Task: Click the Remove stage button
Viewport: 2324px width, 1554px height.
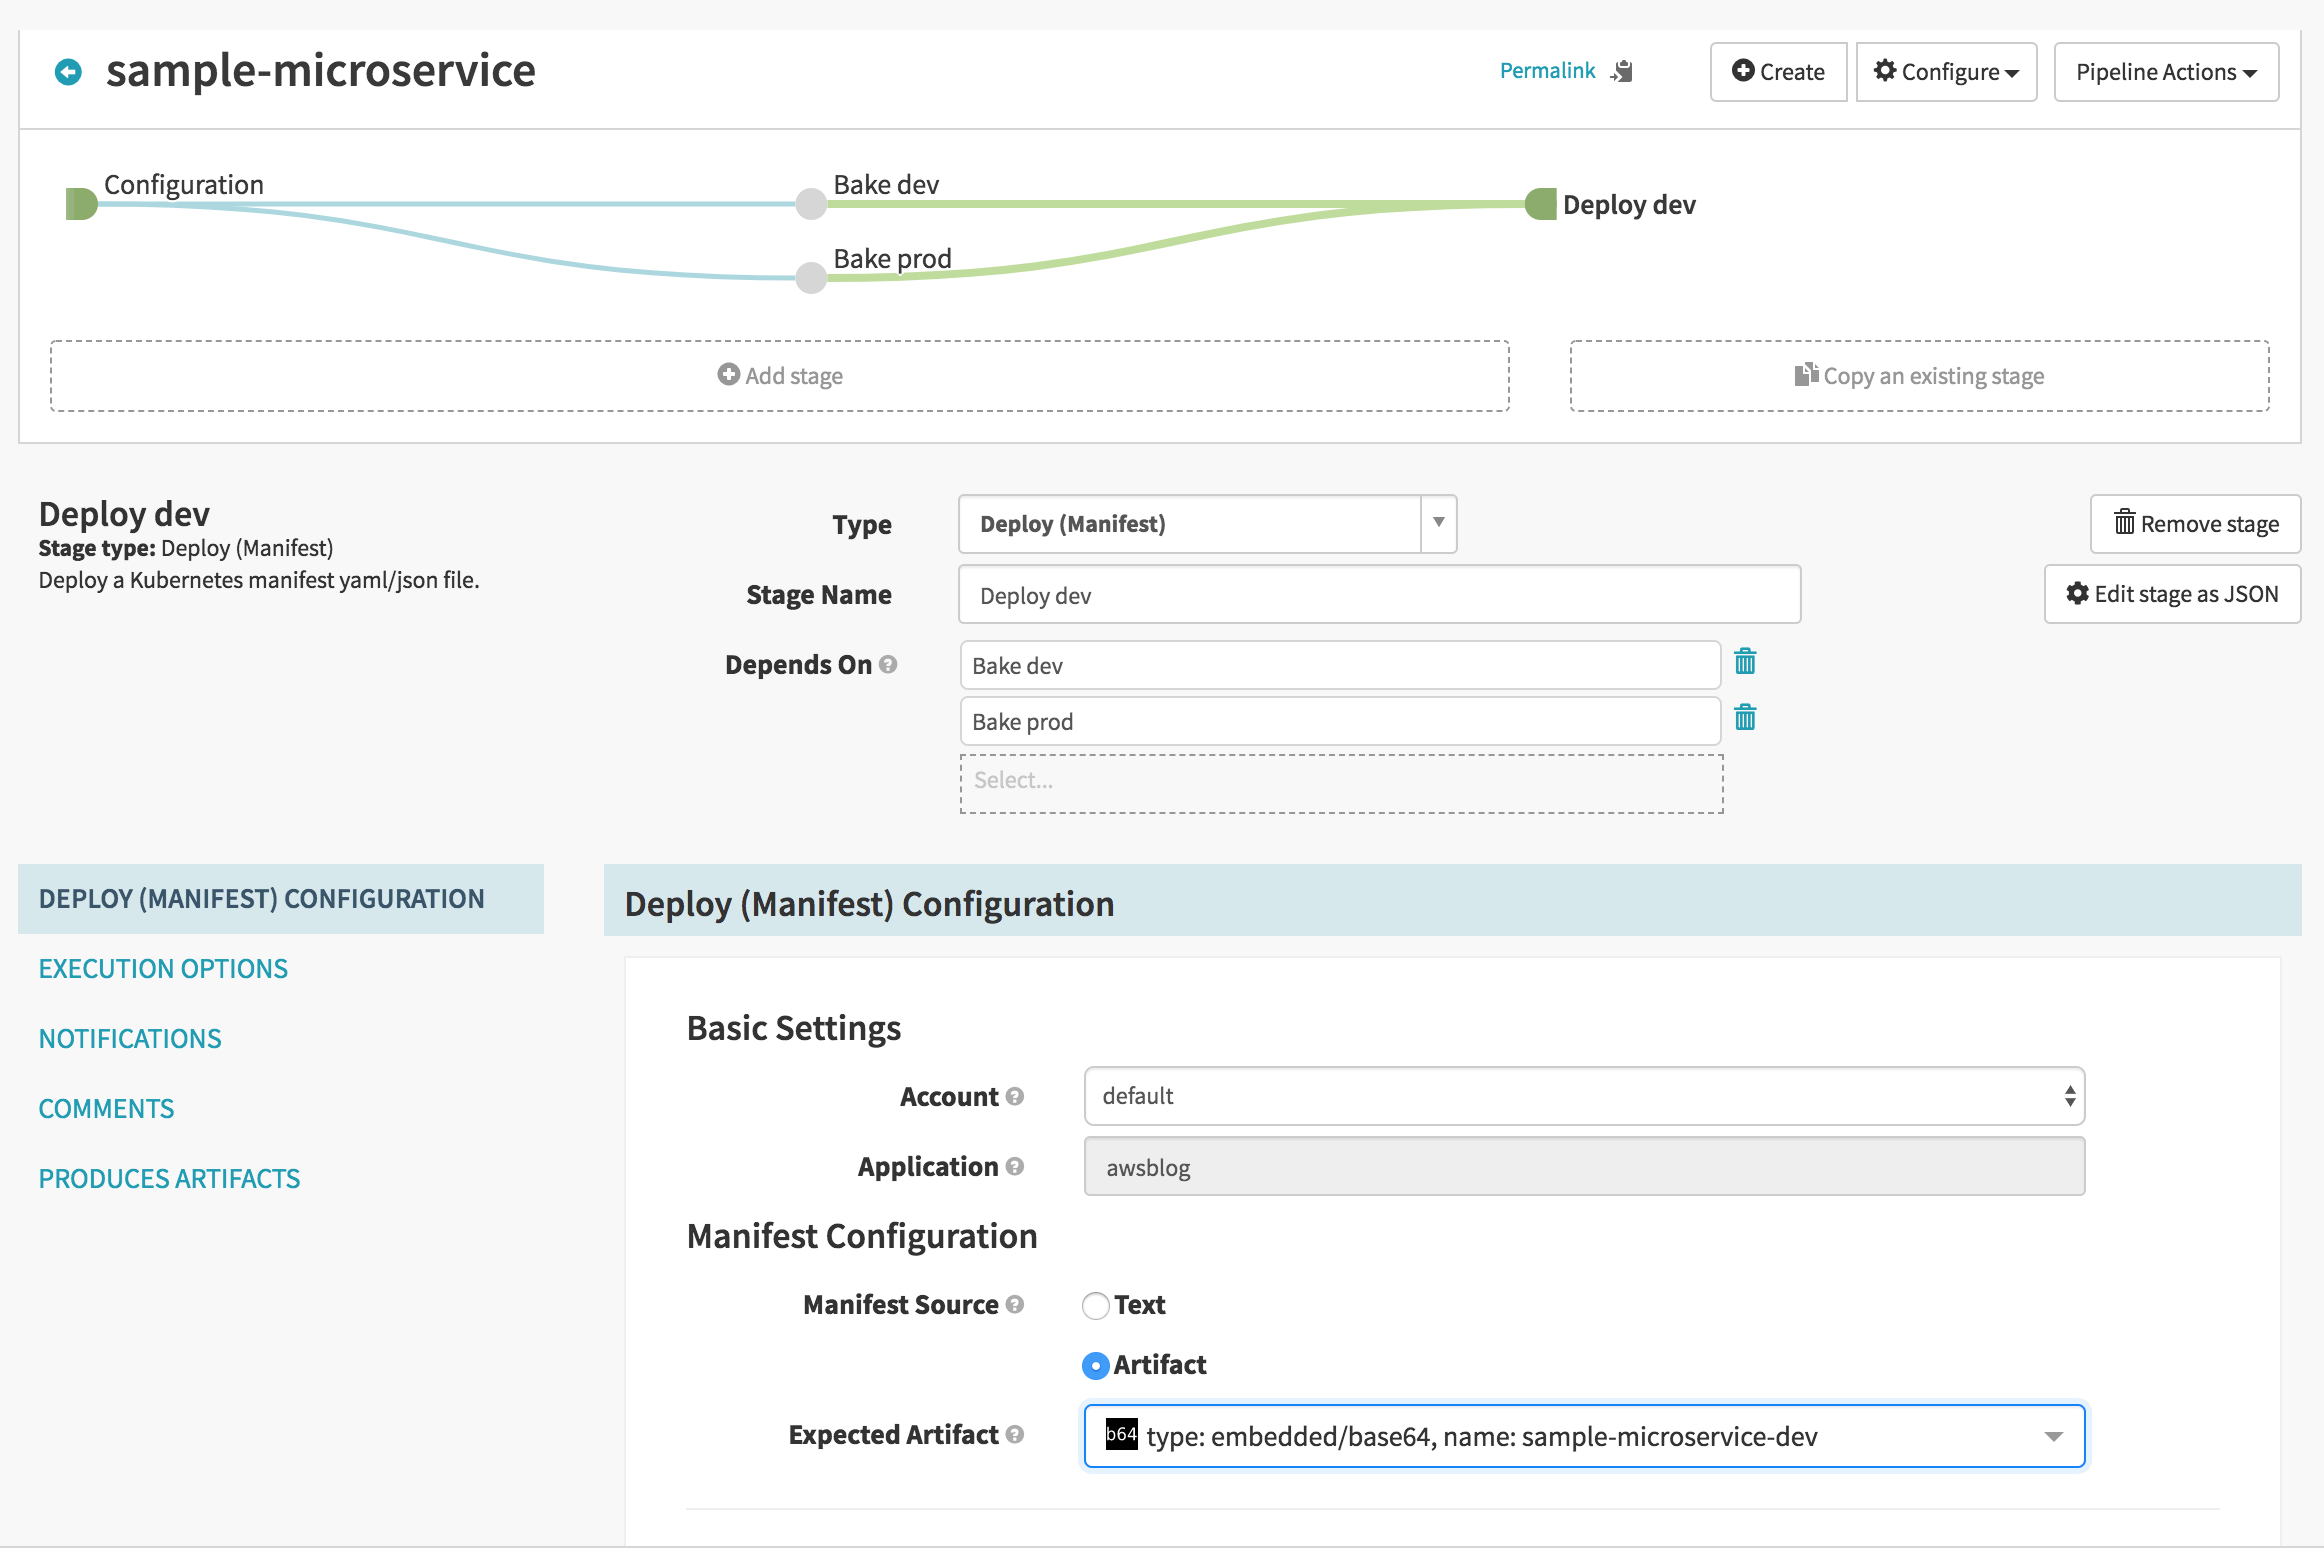Action: (2195, 524)
